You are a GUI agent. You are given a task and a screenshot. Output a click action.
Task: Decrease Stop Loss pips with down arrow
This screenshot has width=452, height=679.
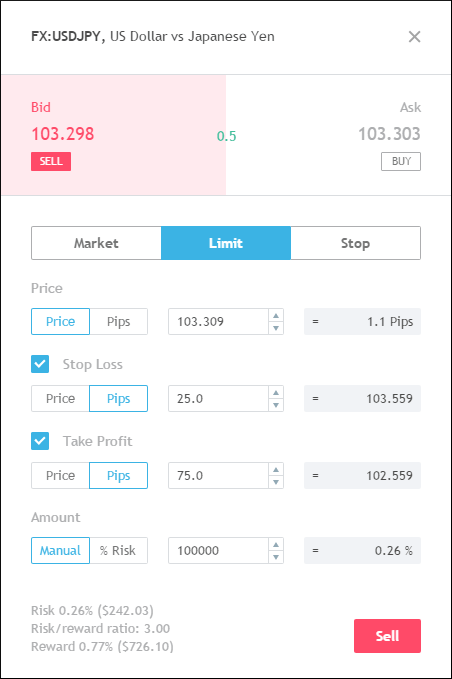pos(276,405)
